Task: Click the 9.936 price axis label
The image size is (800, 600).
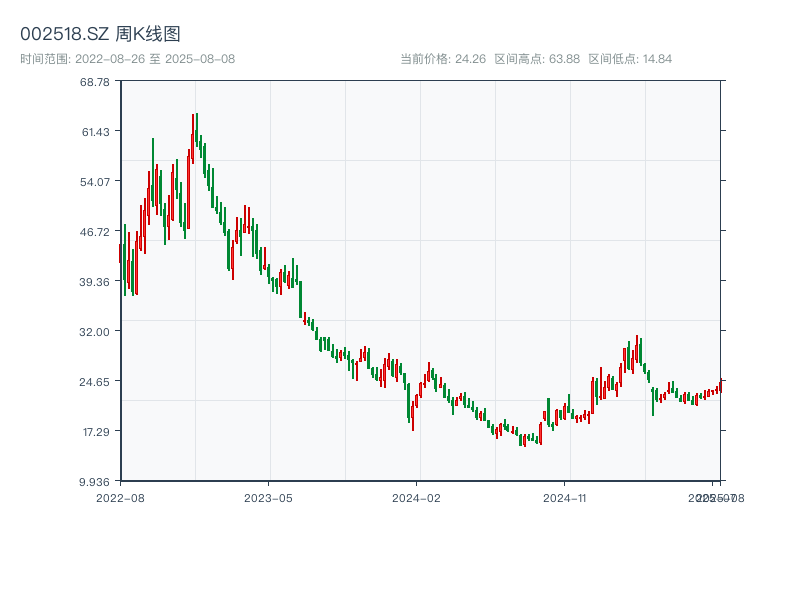Action: (94, 481)
